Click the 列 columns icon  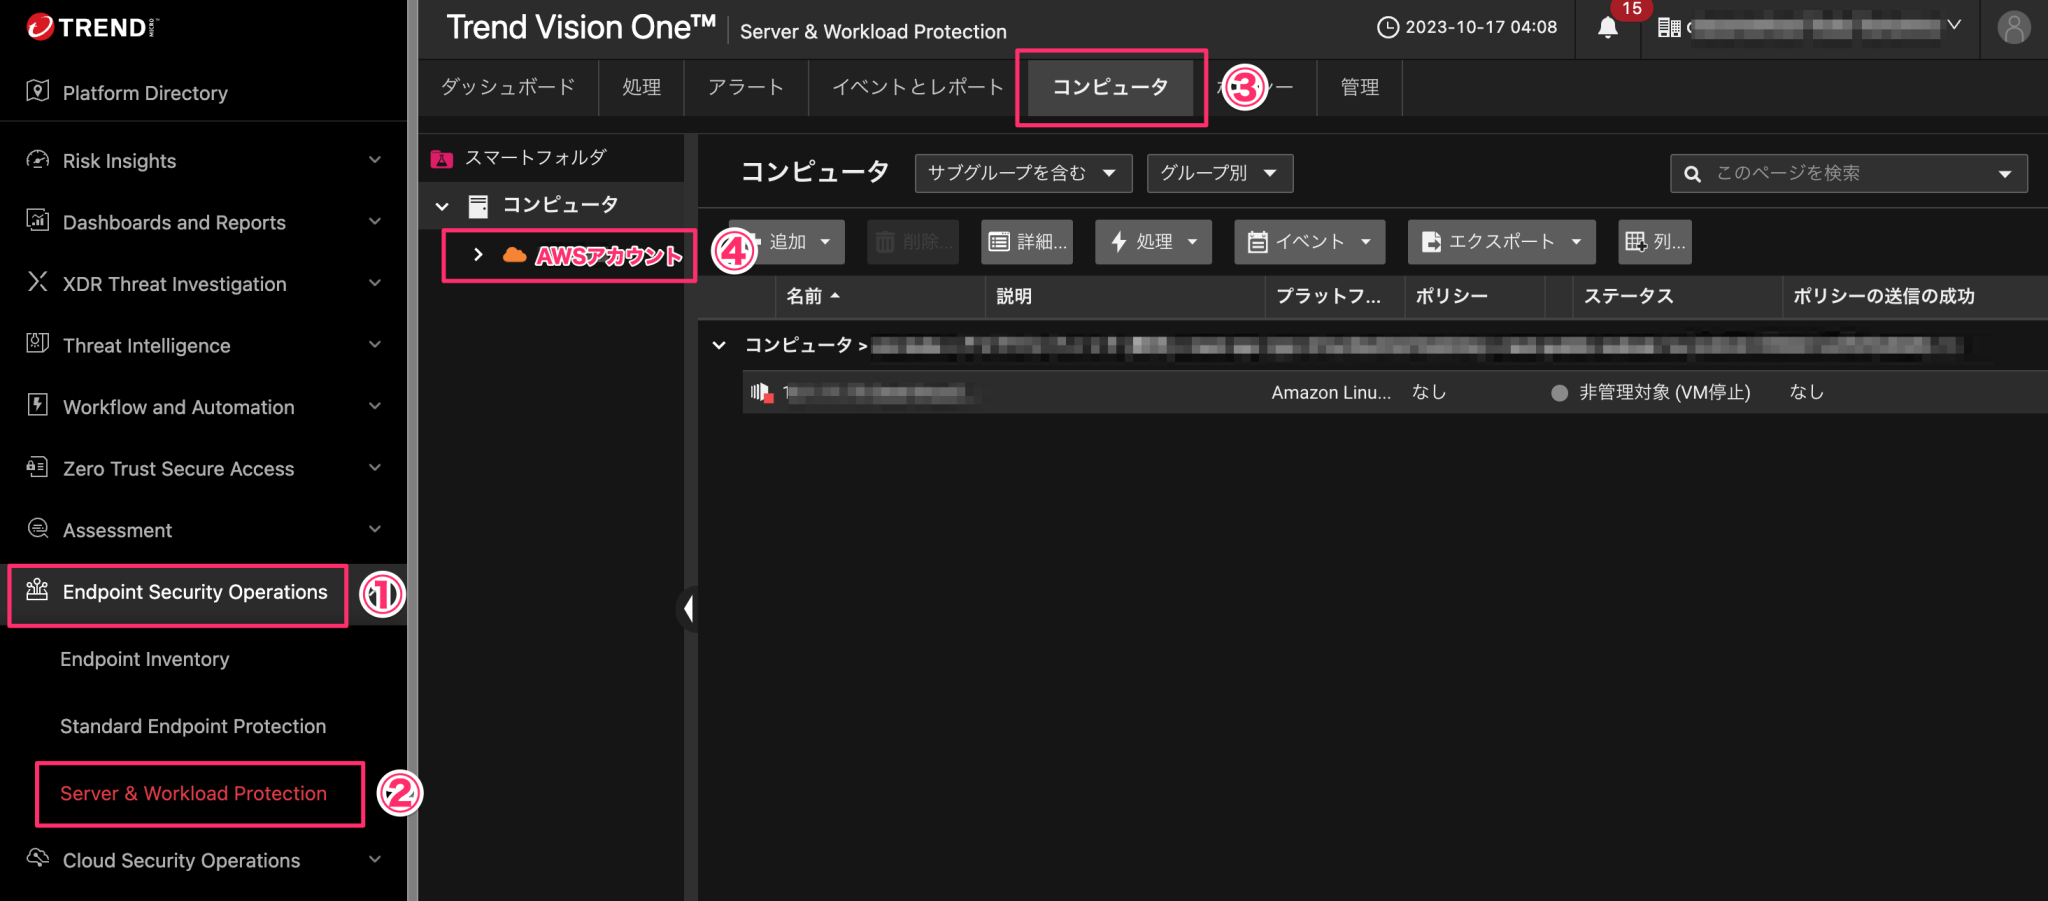(1638, 241)
